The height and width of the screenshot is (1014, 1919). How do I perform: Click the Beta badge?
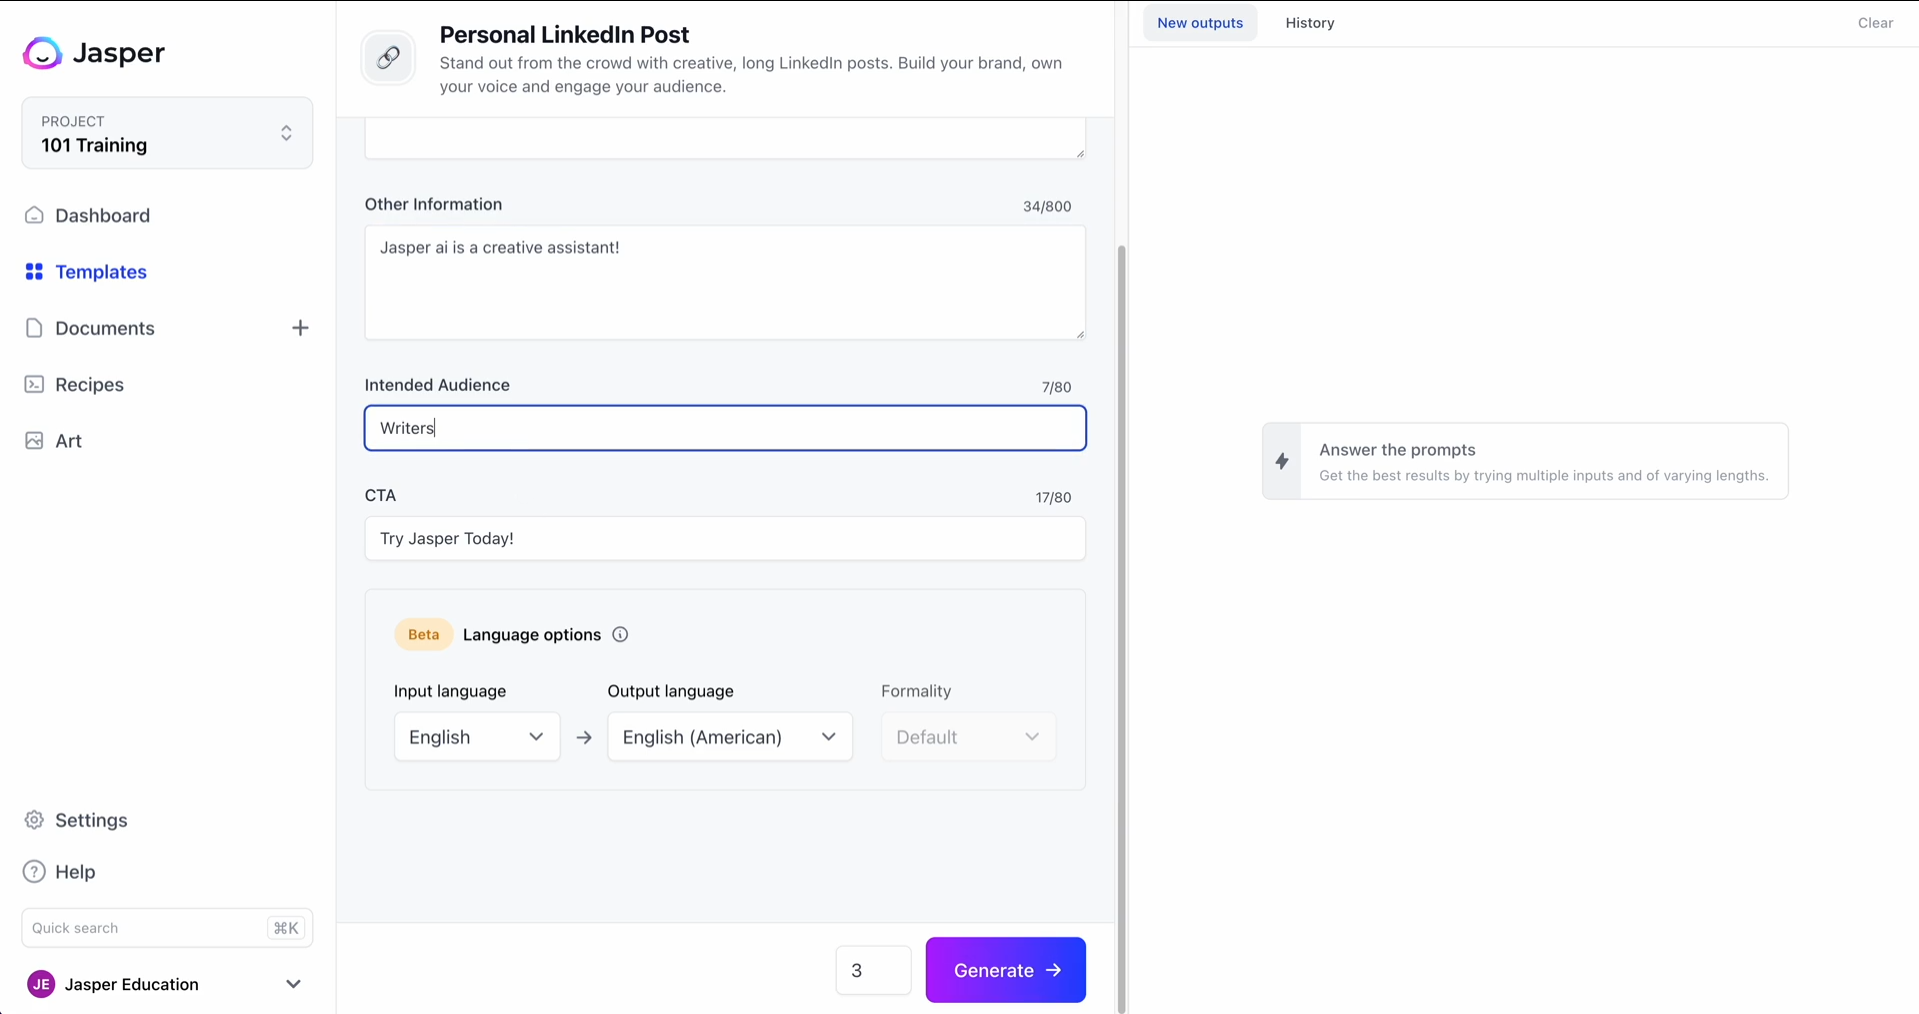tap(423, 635)
